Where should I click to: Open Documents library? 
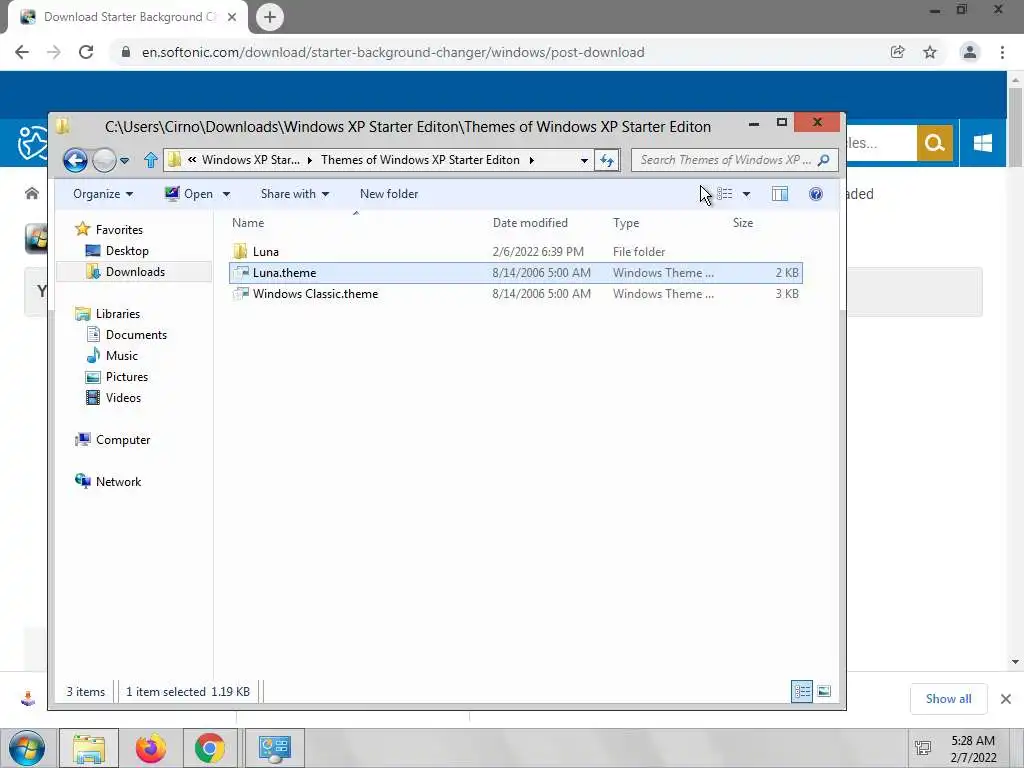tap(136, 335)
